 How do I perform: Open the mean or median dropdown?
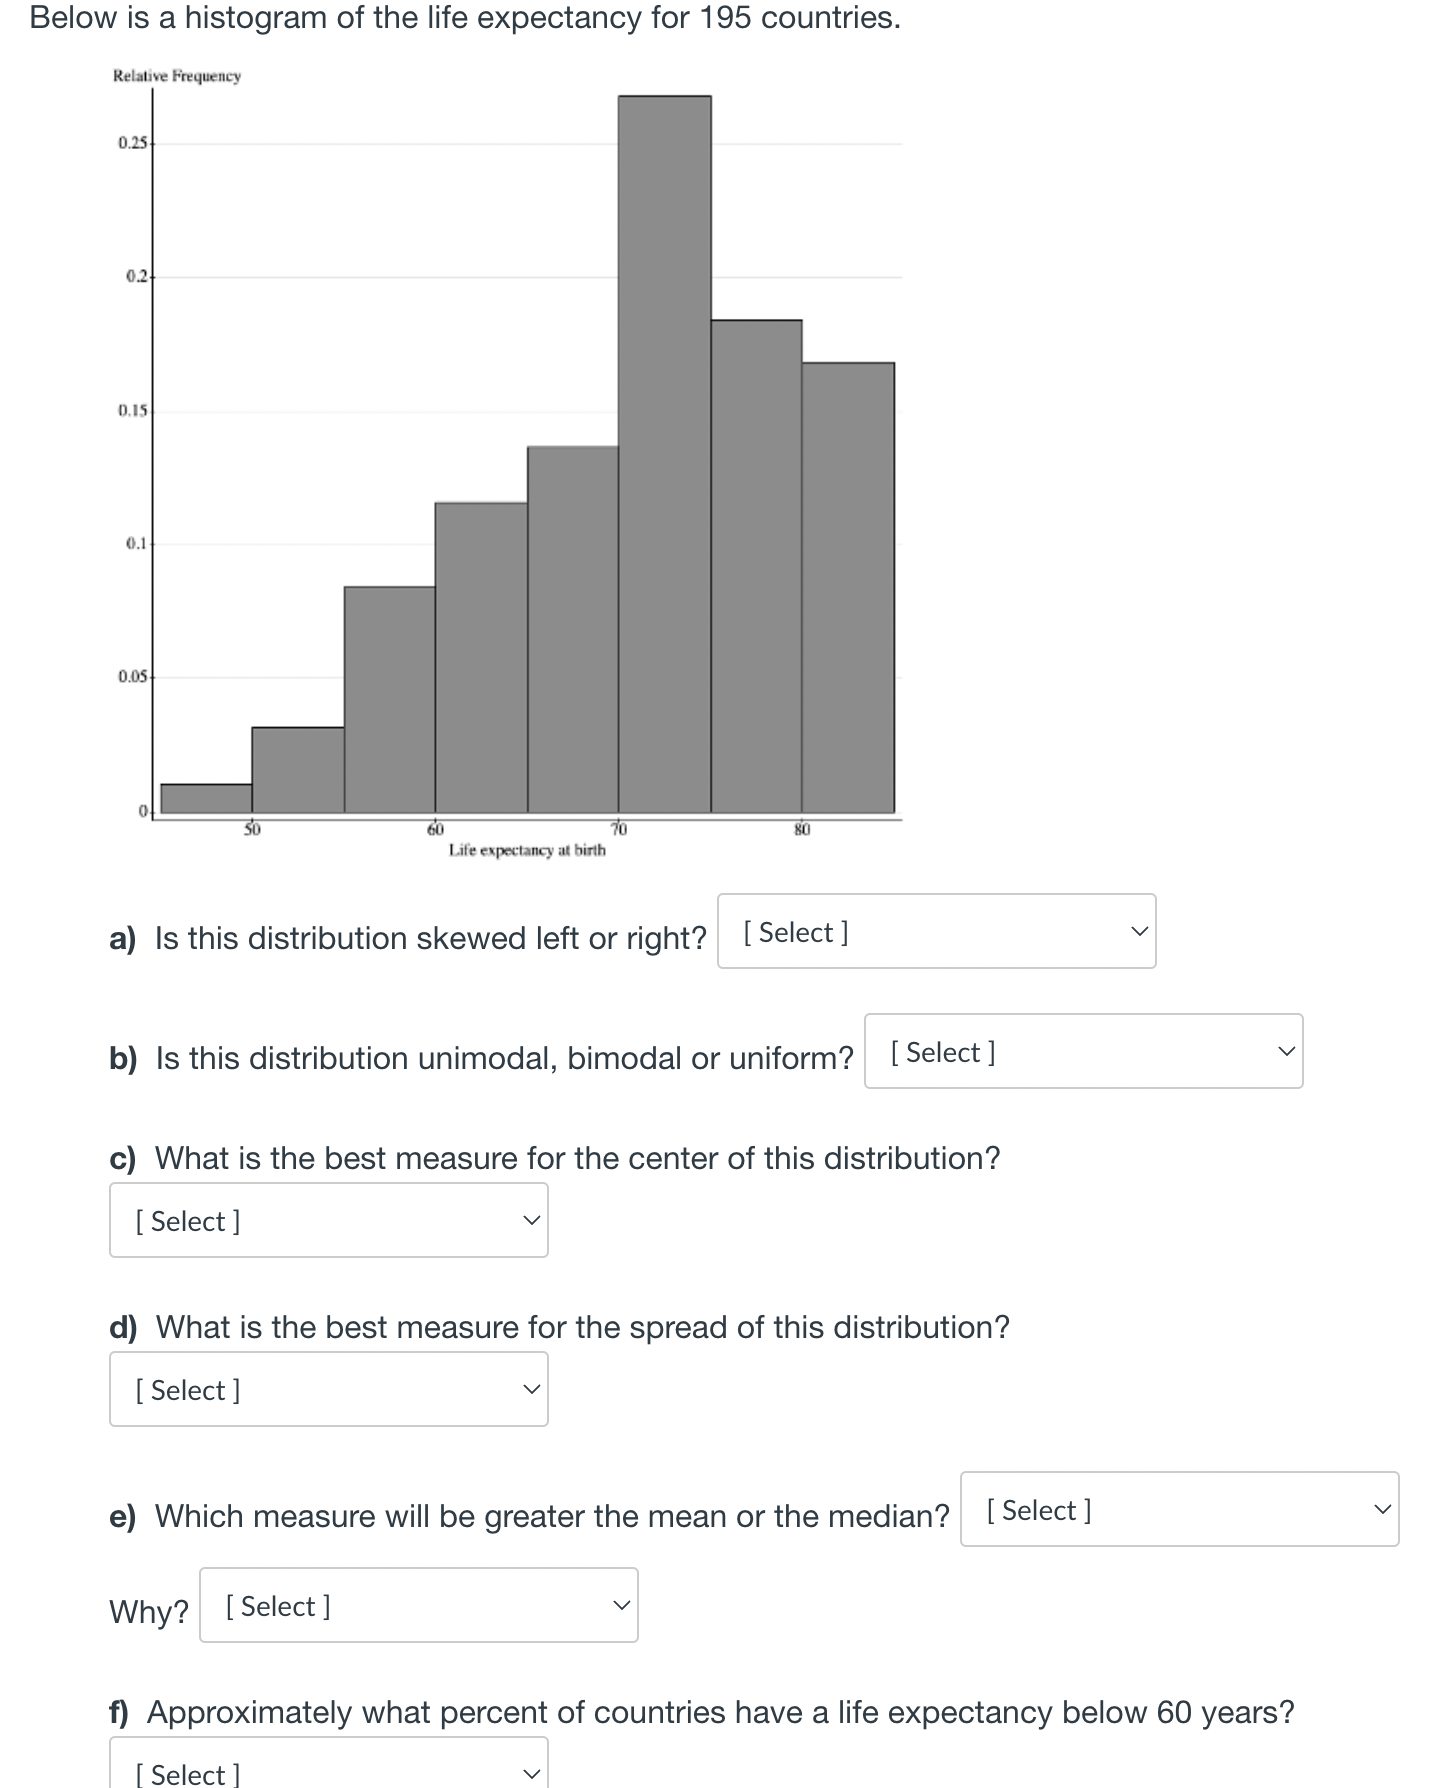(1178, 1510)
